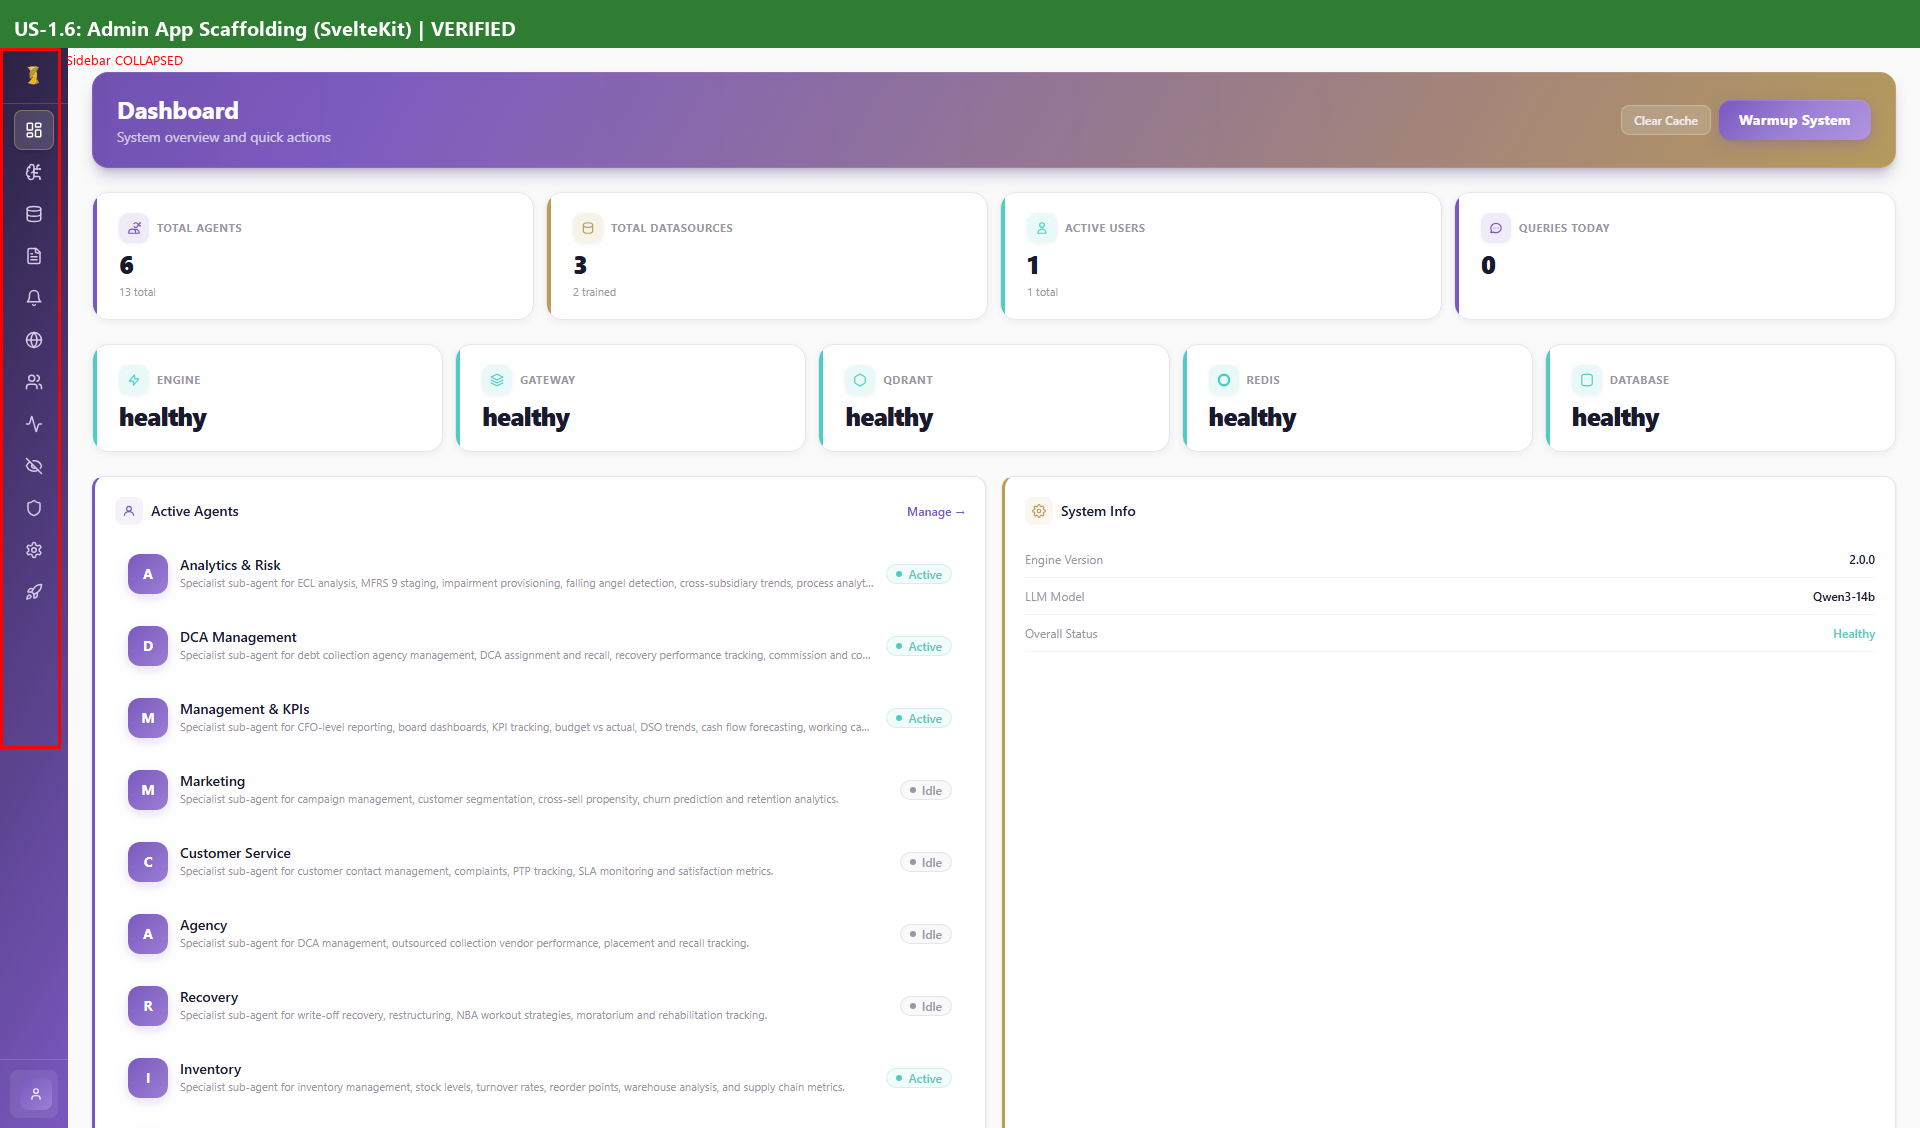Open the globe sidebar icon
The height and width of the screenshot is (1128, 1920).
pyautogui.click(x=34, y=340)
